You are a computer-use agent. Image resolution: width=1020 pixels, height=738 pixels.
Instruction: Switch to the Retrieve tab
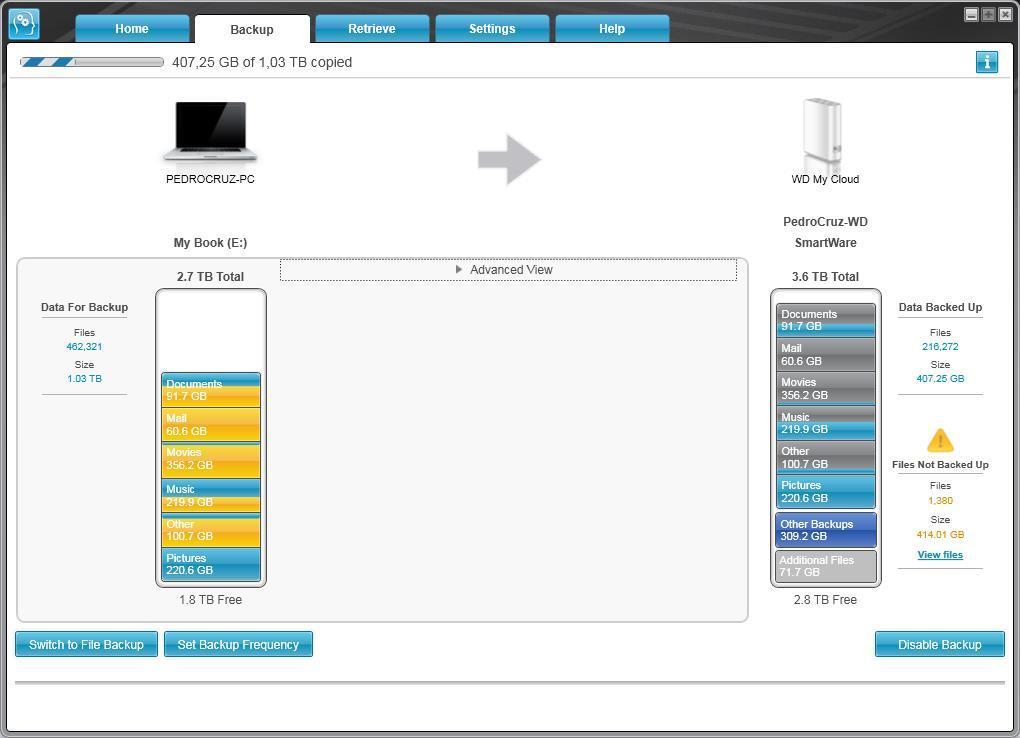[x=372, y=29]
